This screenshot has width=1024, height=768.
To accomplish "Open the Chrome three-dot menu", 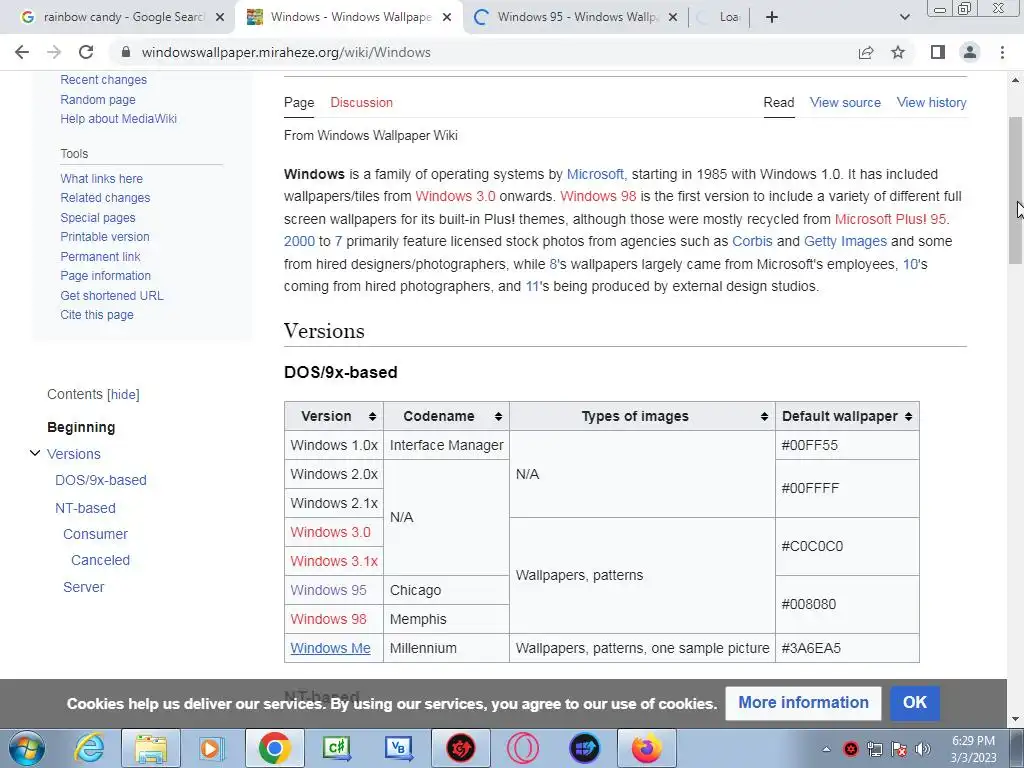I will coord(1002,52).
